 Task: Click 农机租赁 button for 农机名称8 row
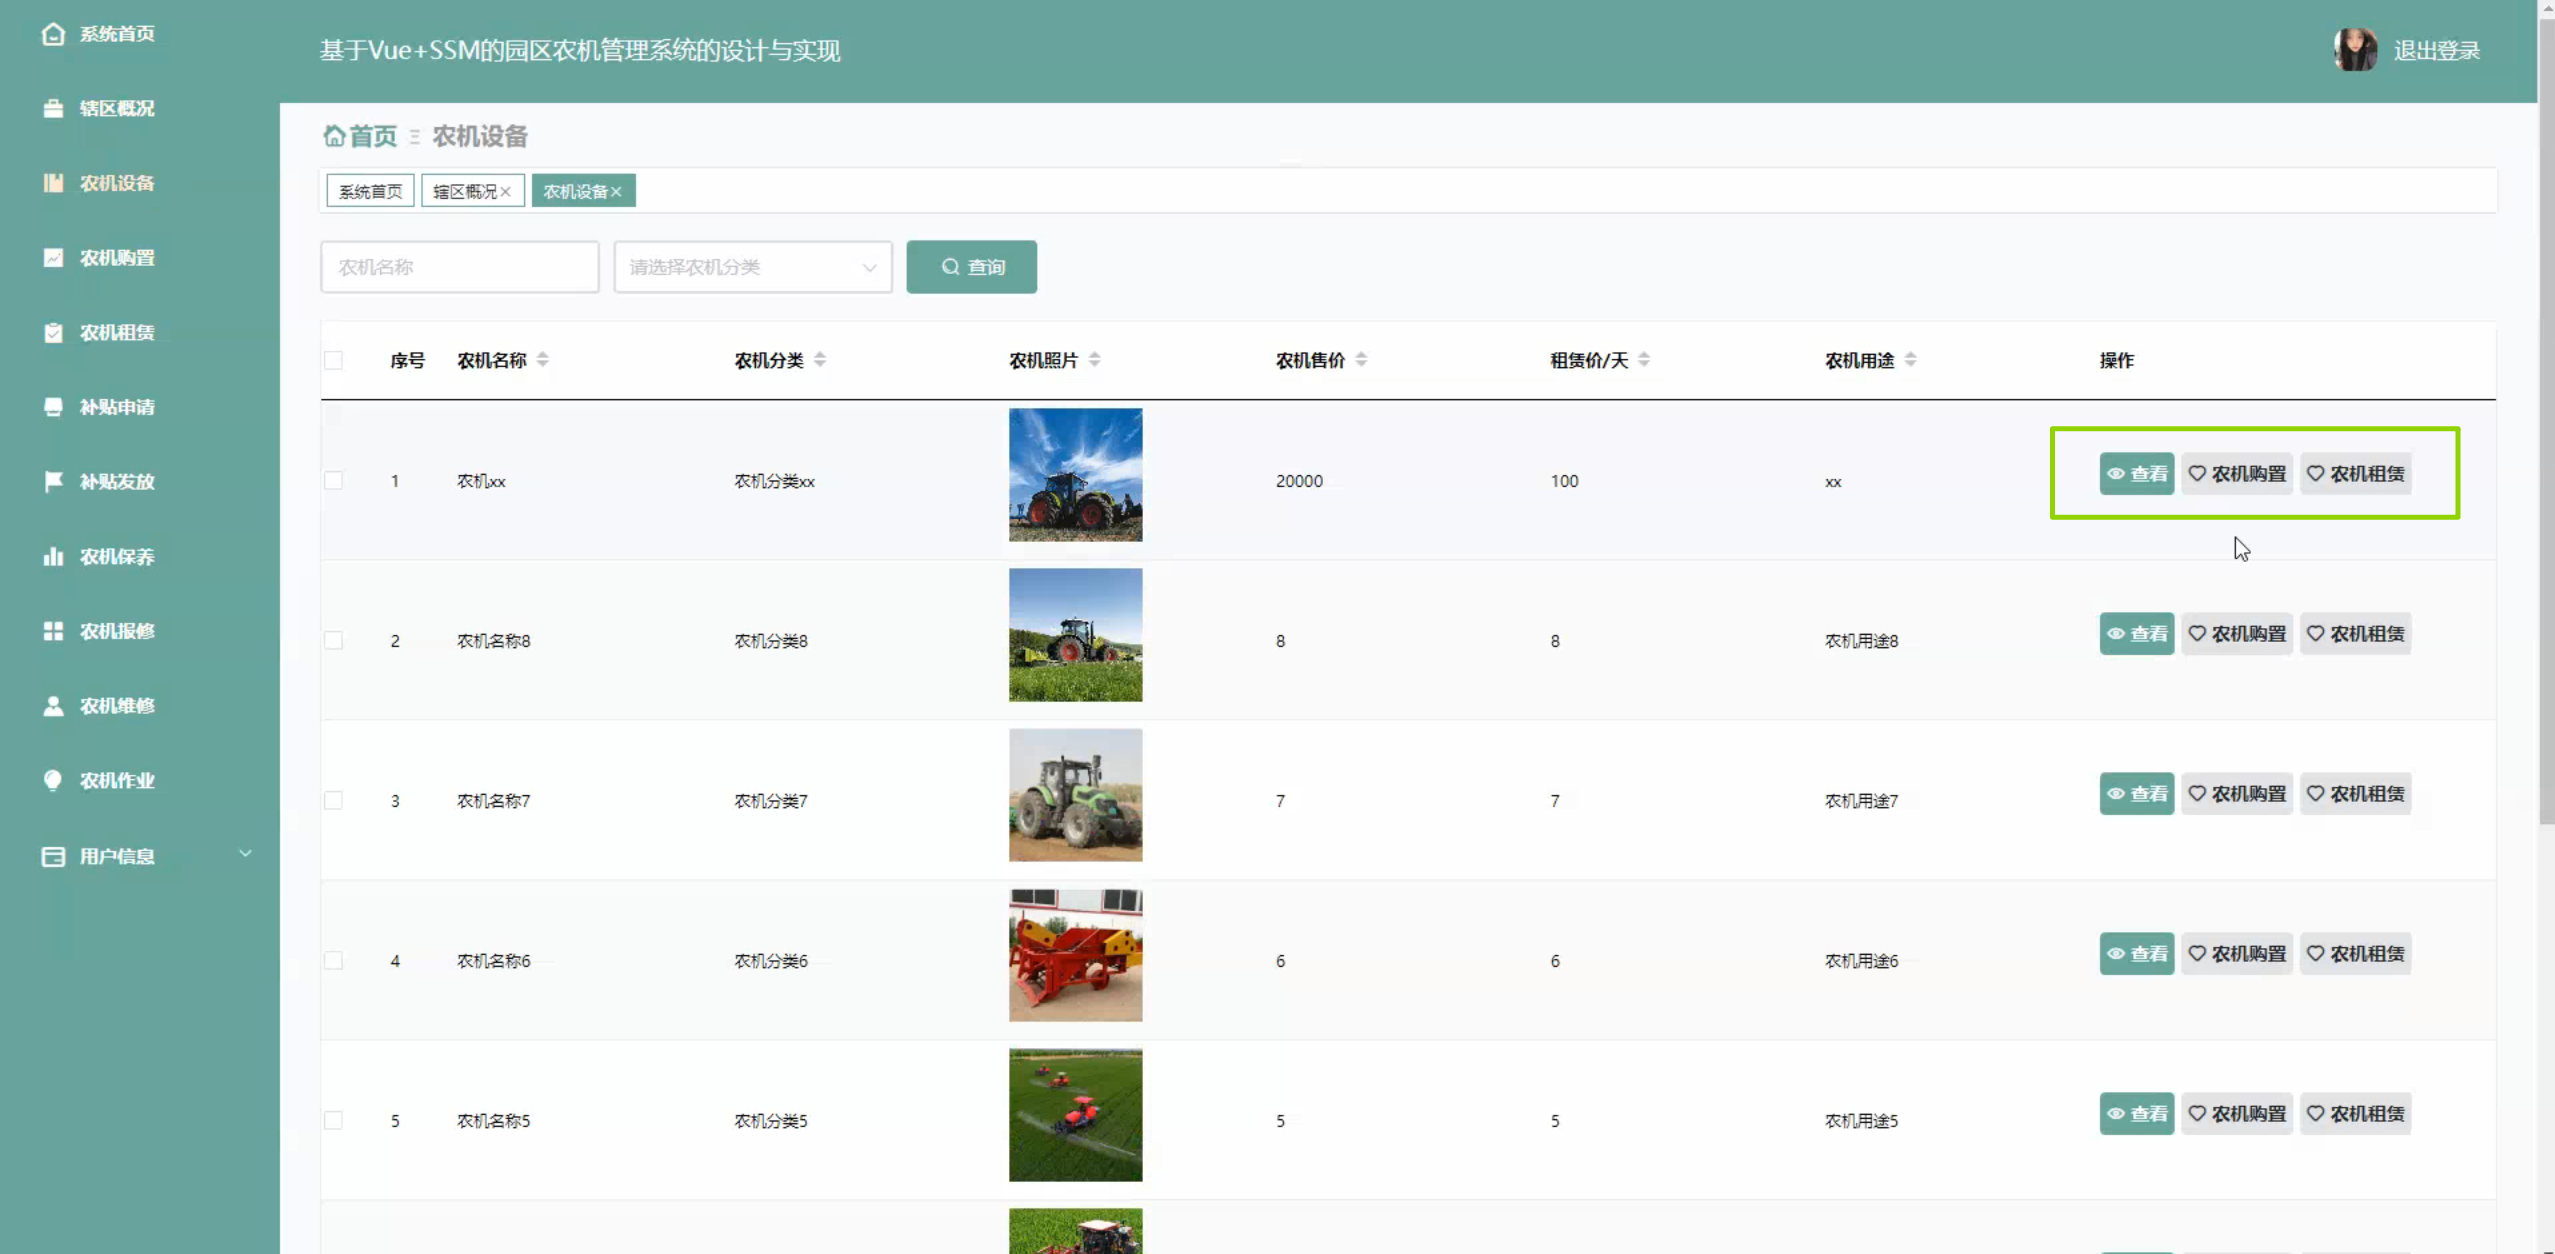pyautogui.click(x=2355, y=634)
